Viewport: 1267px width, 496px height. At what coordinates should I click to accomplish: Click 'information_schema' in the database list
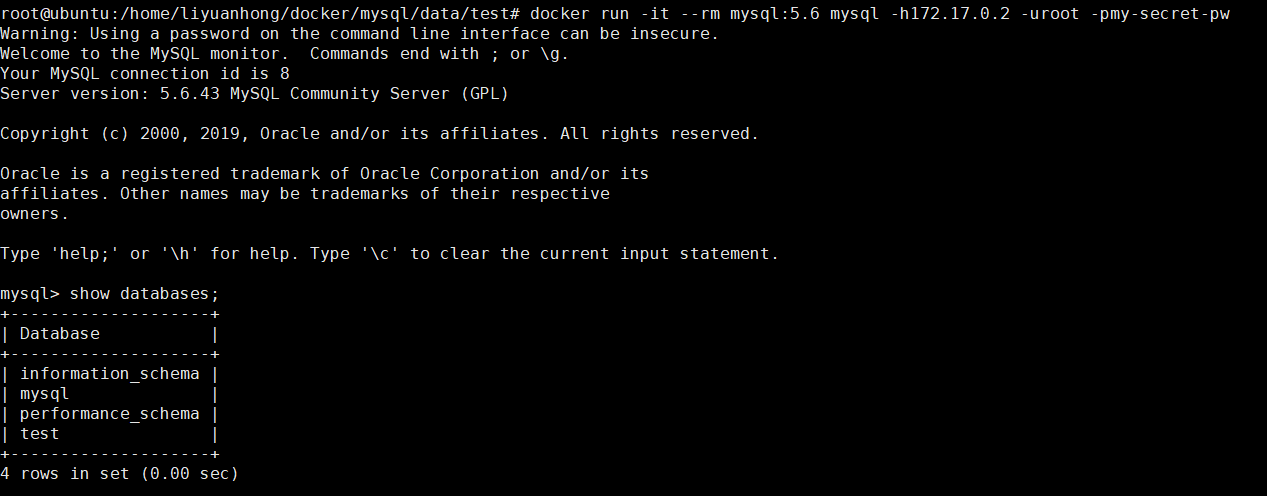click(x=110, y=374)
